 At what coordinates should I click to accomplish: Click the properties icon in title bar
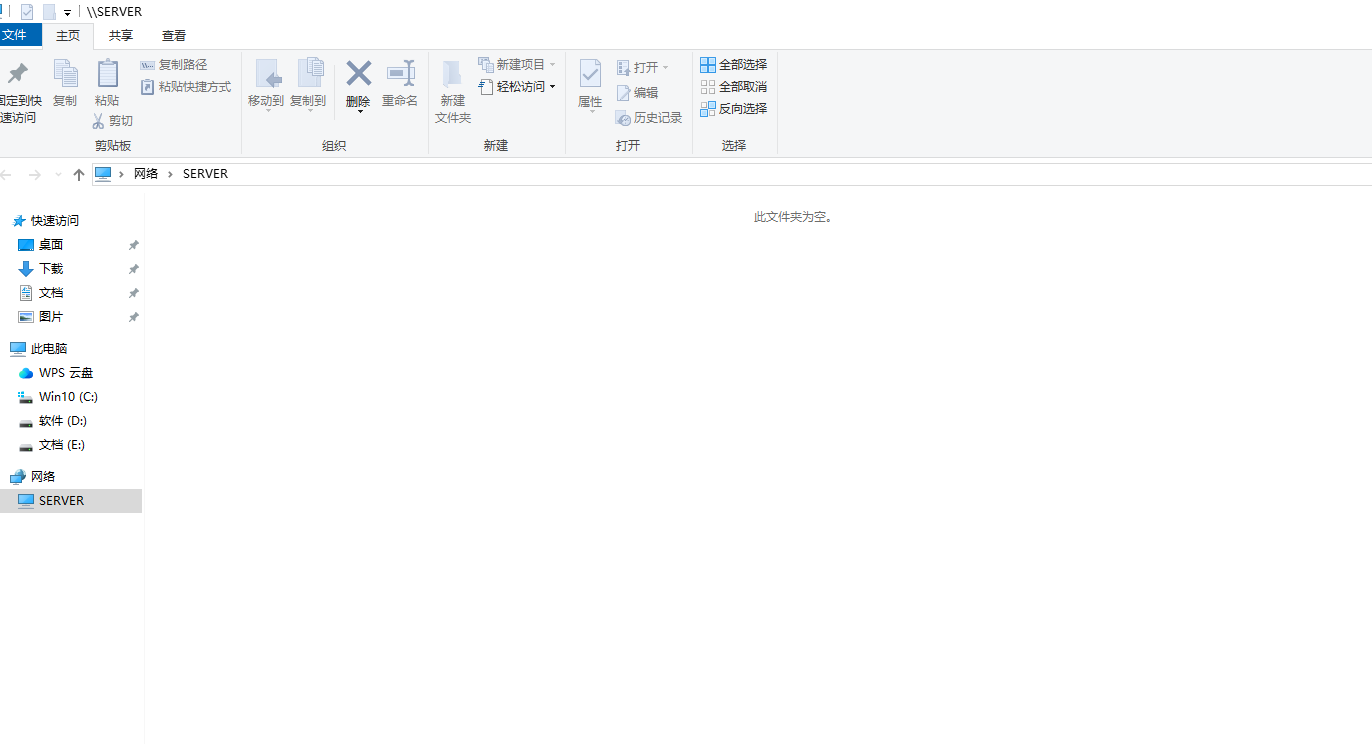pyautogui.click(x=27, y=12)
